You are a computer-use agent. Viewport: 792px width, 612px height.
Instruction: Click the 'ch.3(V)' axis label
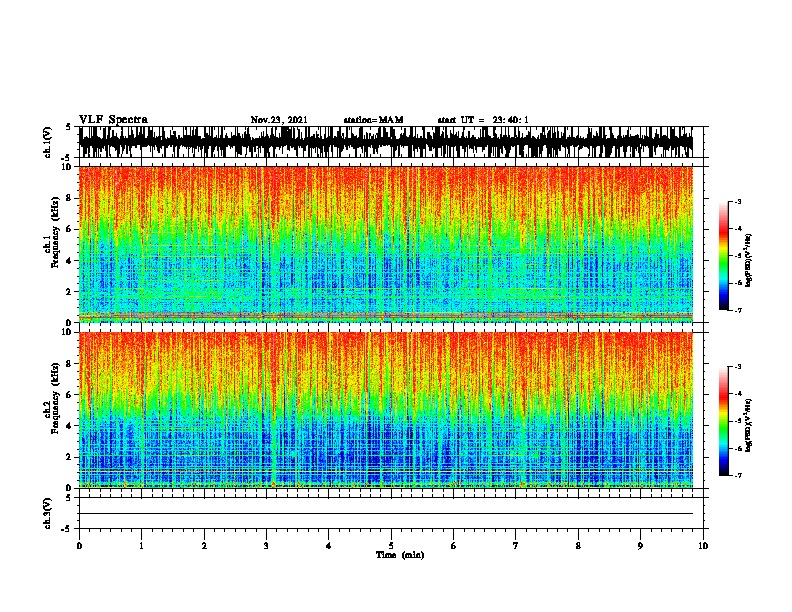(48, 513)
